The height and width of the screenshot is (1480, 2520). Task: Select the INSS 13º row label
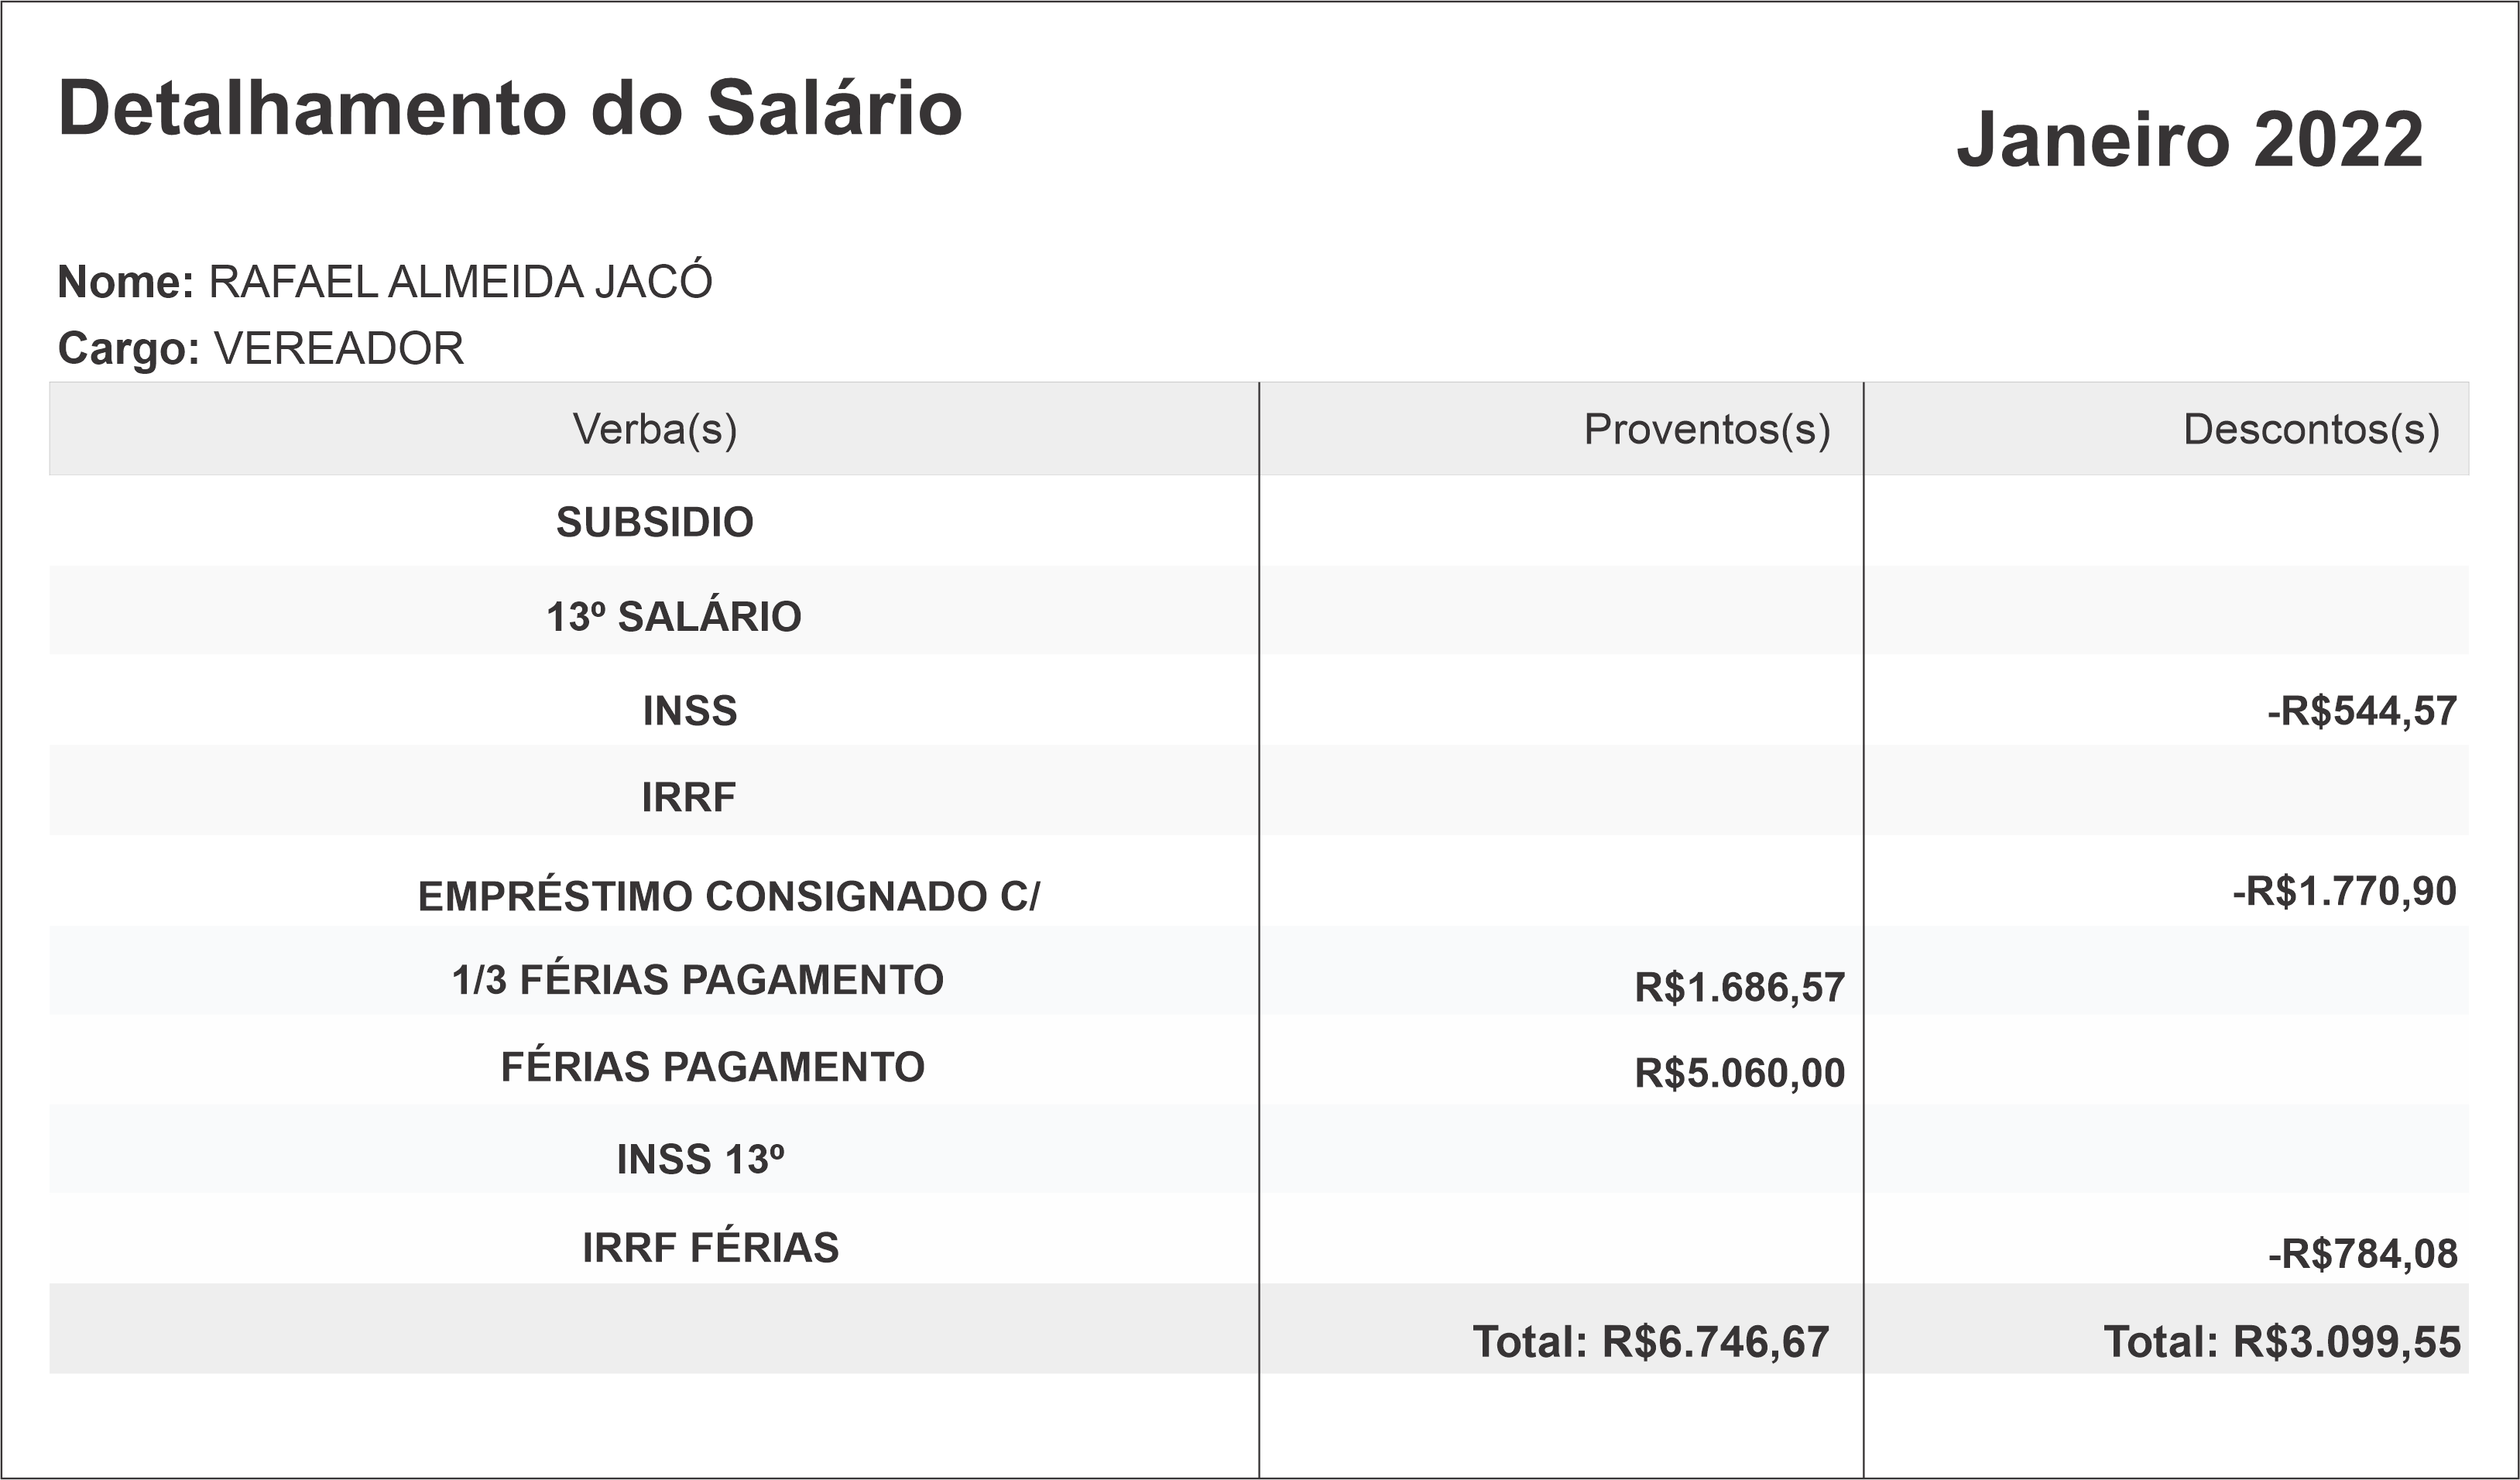point(700,1160)
